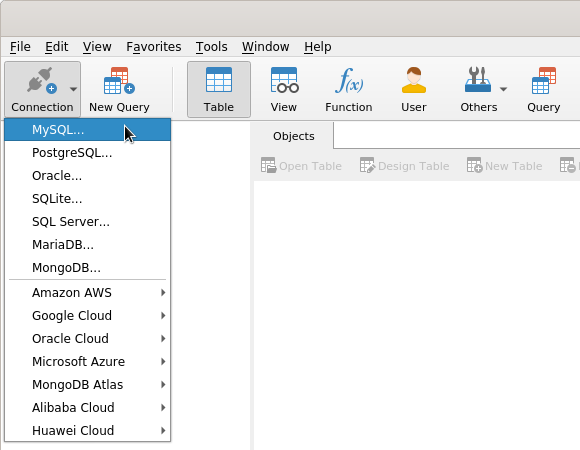Click the New Table button
Viewport: 580px width, 450px height.
[x=505, y=166]
